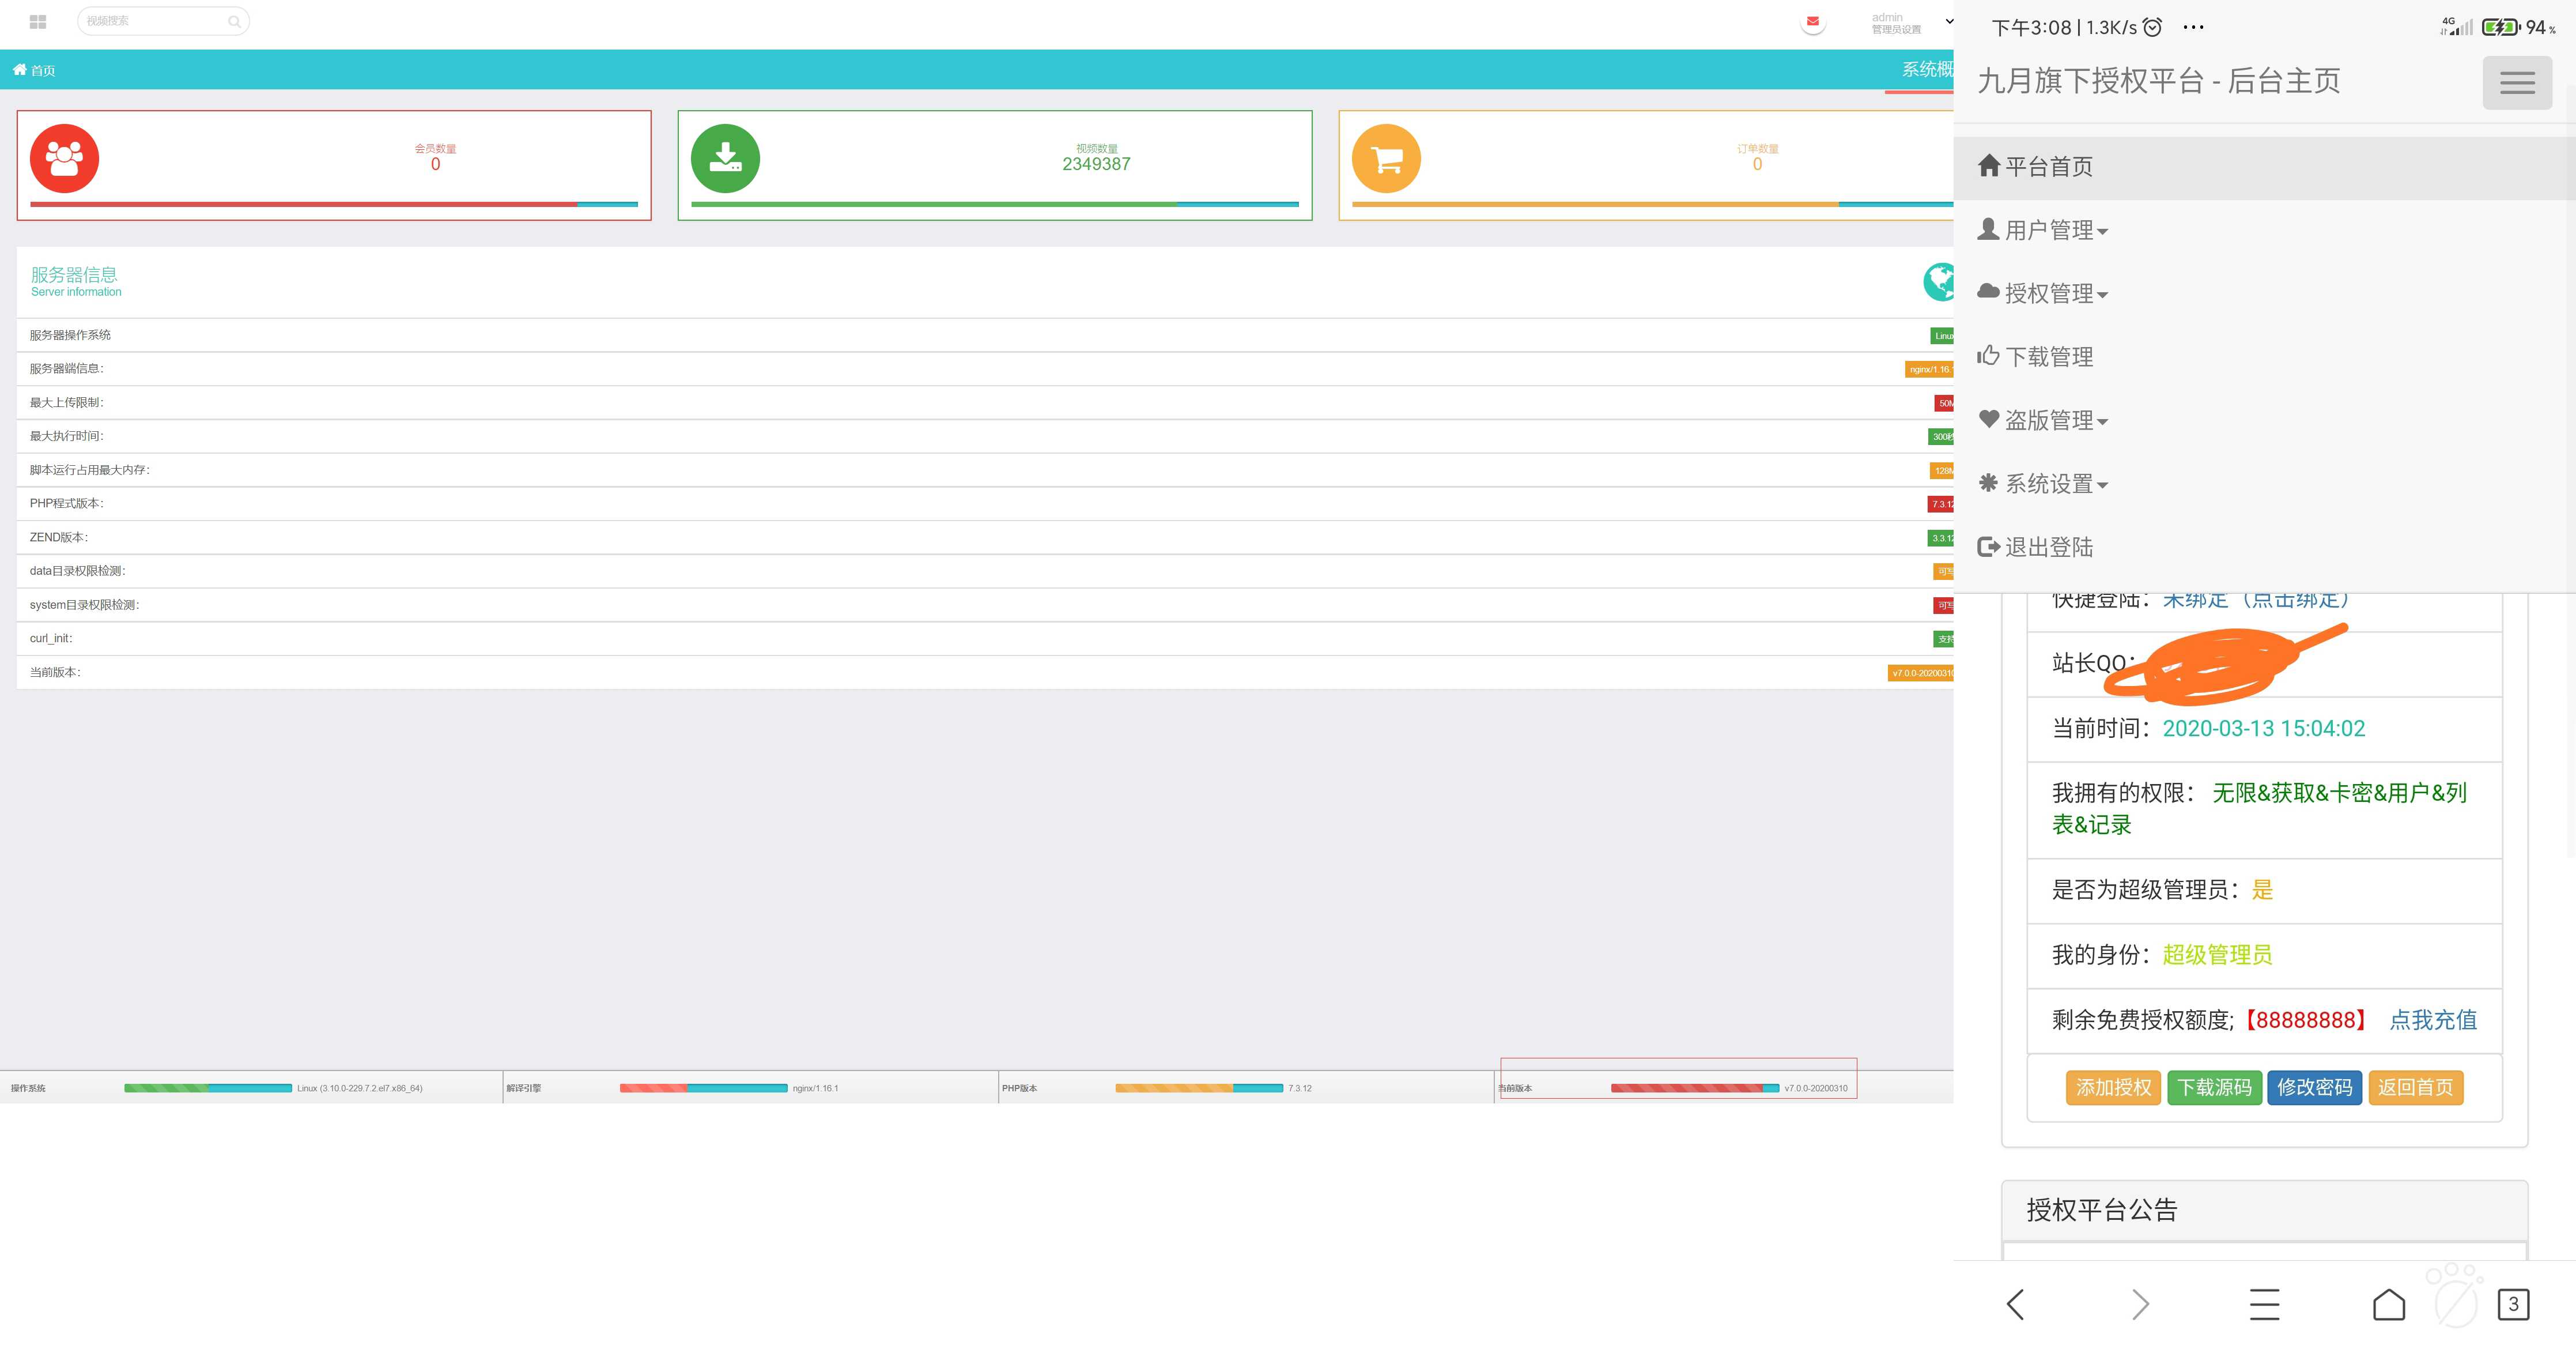Click the 添加授权 button
The image size is (2576, 1349).
pyautogui.click(x=2113, y=1087)
